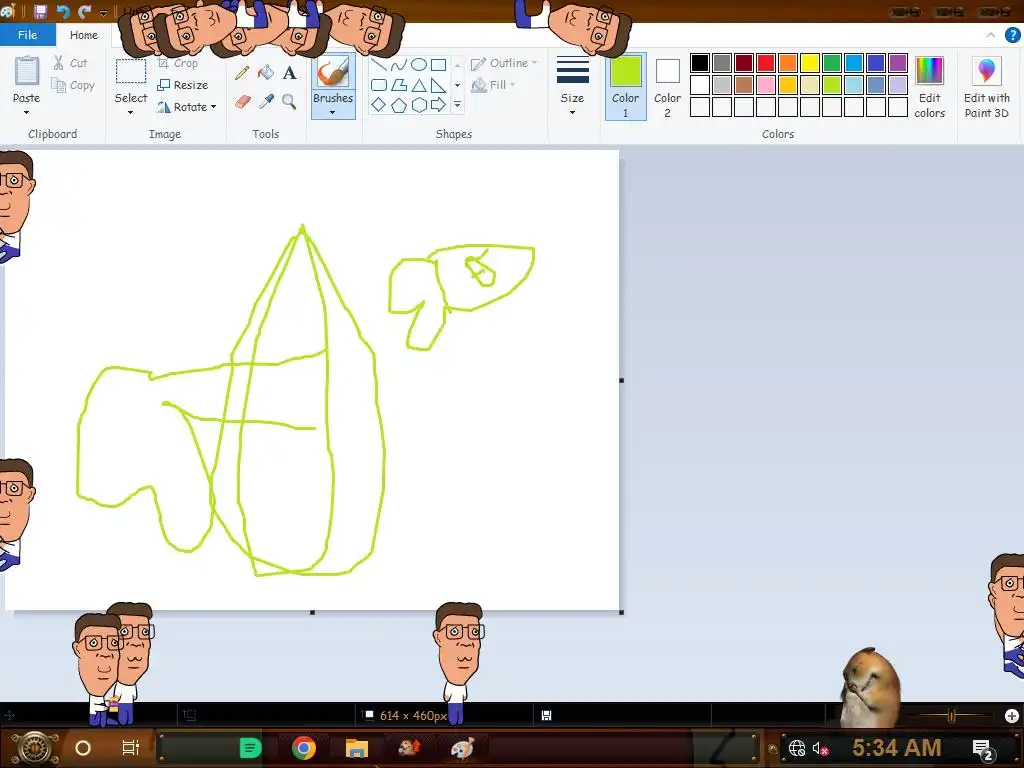This screenshot has width=1024, height=768.
Task: Pick the yellow color swatch
Action: (810, 63)
